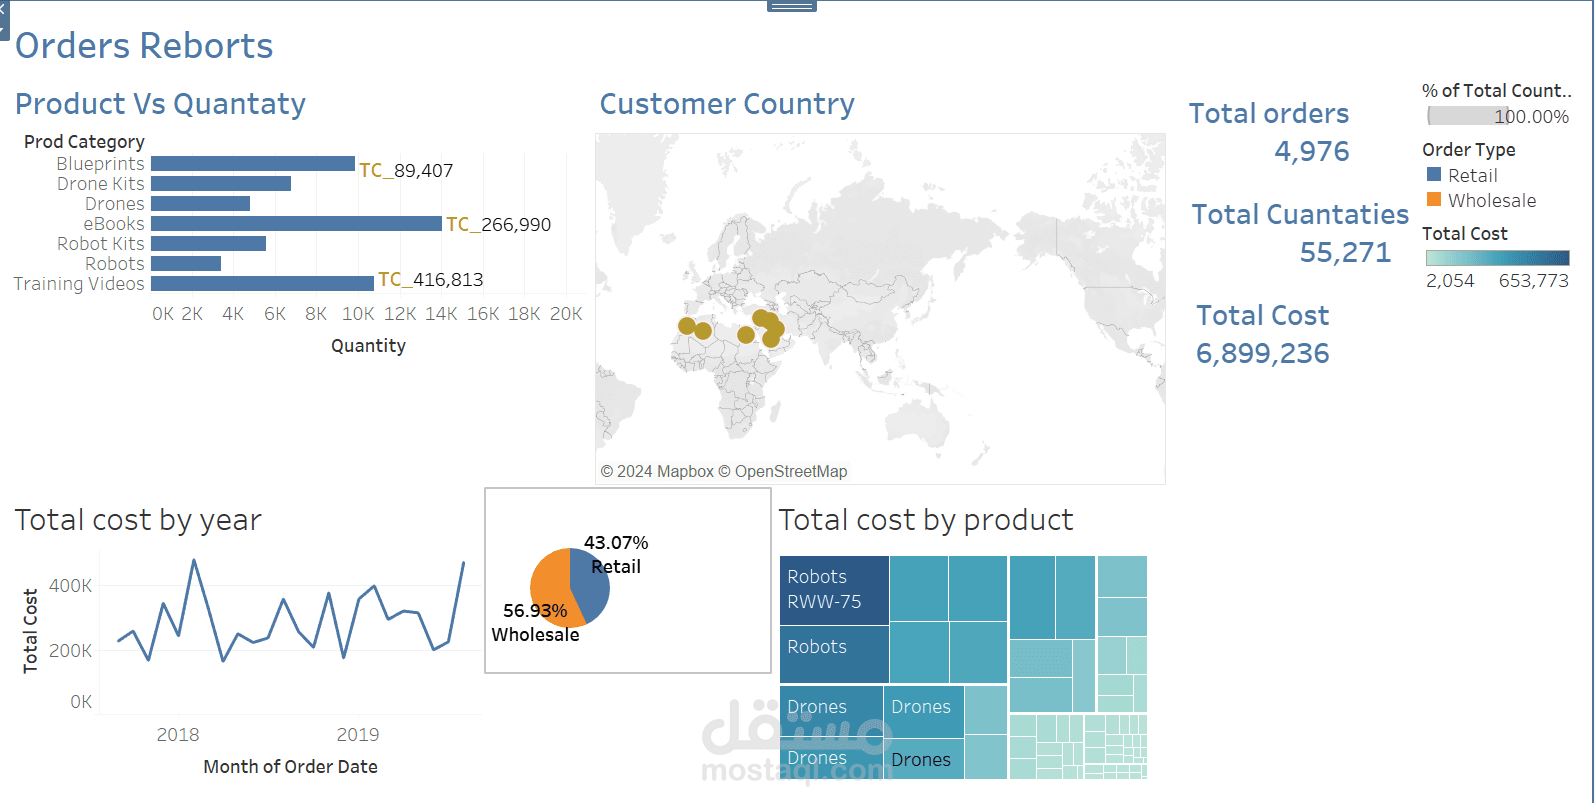Click the TC_89,407 label
The height and width of the screenshot is (803, 1595).
coord(406,170)
